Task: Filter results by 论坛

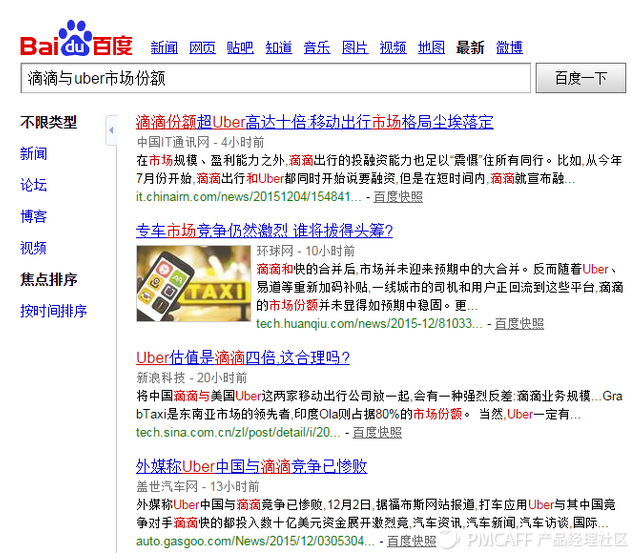Action: (33, 185)
